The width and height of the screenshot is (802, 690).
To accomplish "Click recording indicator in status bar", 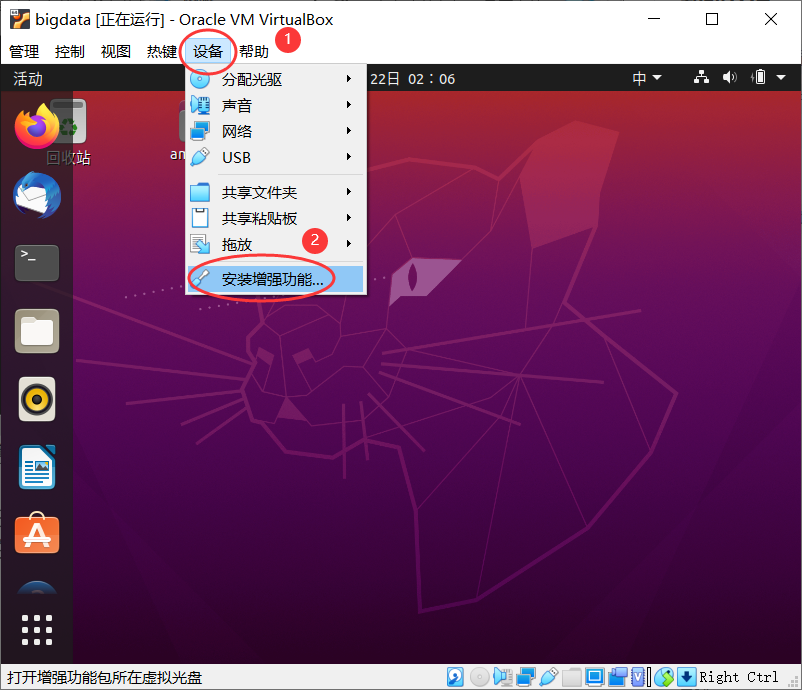I will tap(617, 677).
